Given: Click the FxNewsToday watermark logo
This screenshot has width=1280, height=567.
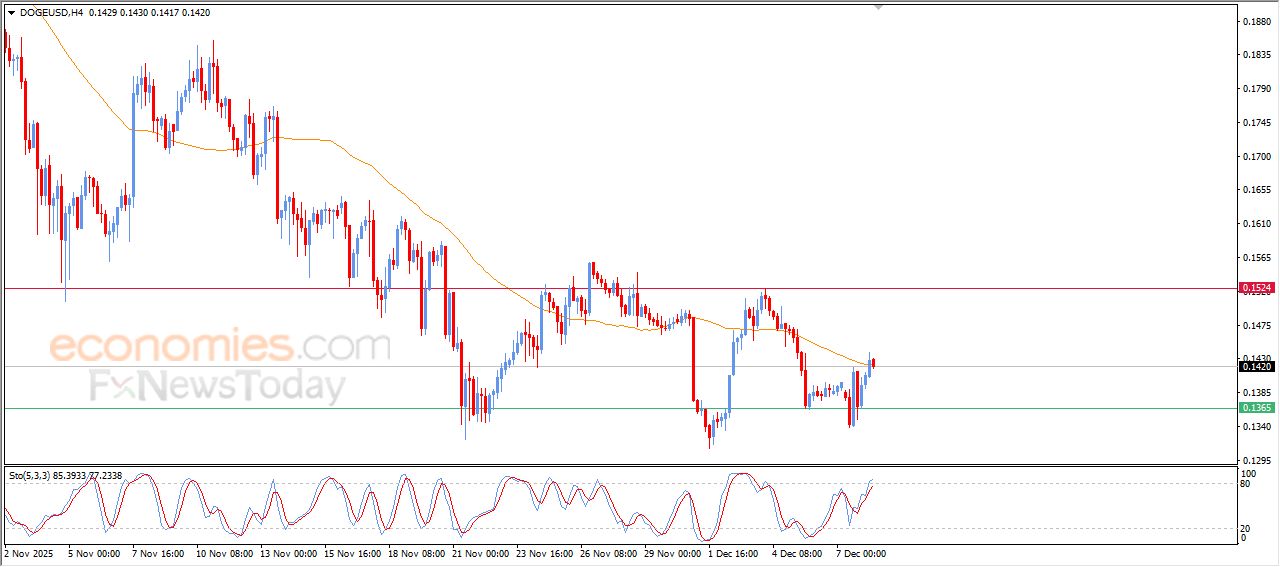Looking at the screenshot, I should (217, 385).
